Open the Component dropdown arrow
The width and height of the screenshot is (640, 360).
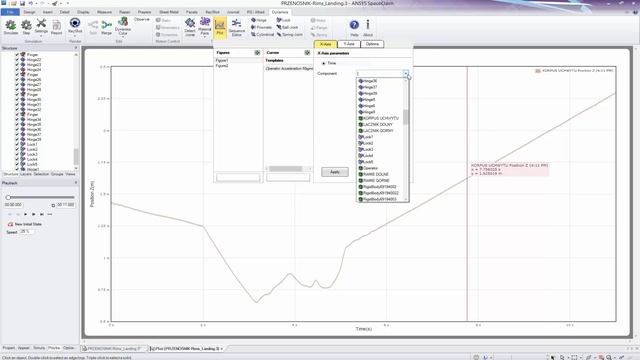406,73
